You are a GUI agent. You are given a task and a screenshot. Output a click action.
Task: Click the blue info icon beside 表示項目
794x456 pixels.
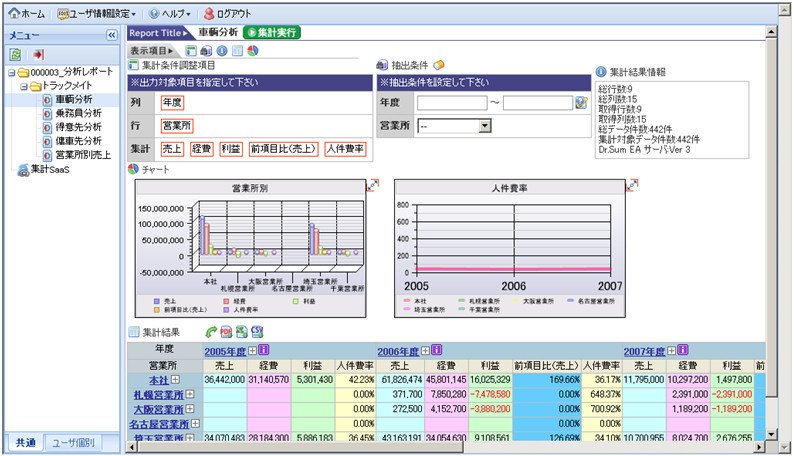(222, 51)
